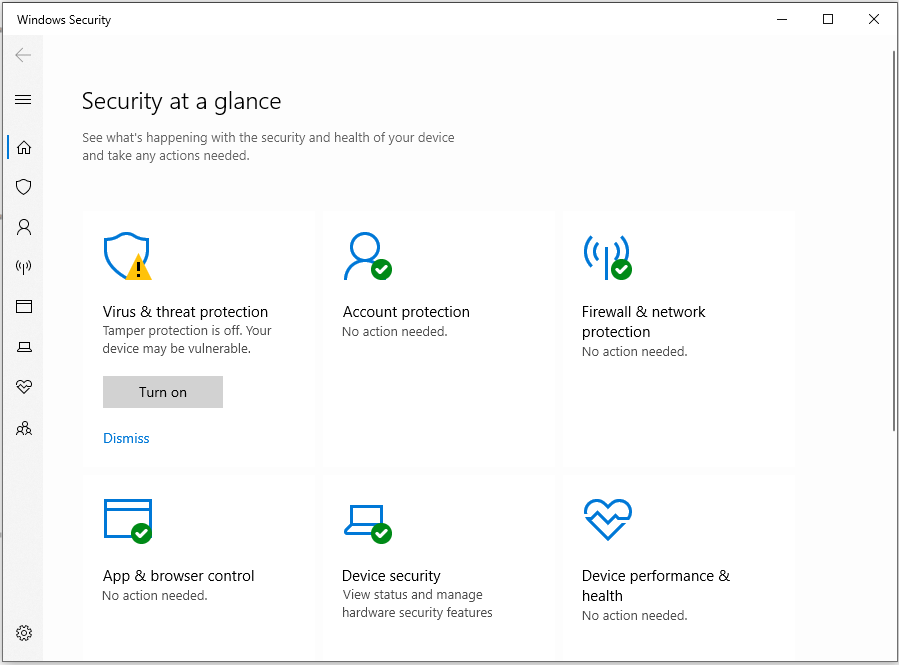Open the Virus & threat protection tile

186,311
